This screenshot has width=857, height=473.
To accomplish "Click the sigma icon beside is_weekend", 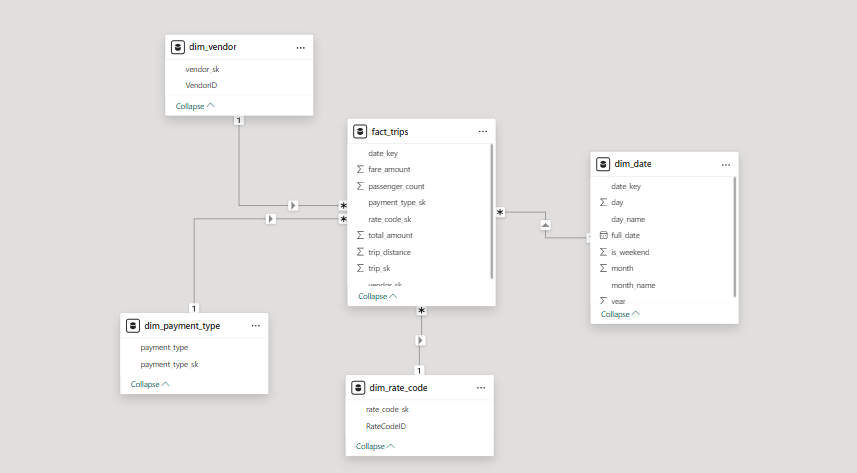I will tap(603, 252).
